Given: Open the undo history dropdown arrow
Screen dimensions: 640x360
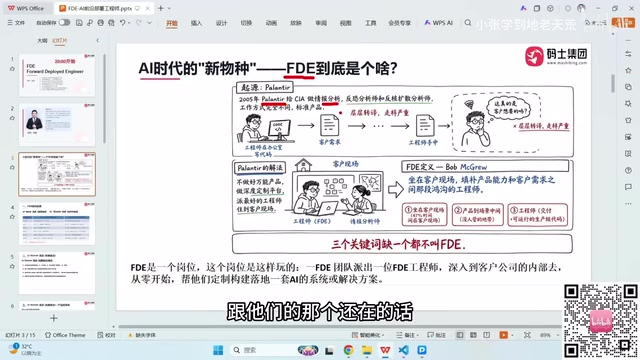Looking at the screenshot, I should click(129, 23).
